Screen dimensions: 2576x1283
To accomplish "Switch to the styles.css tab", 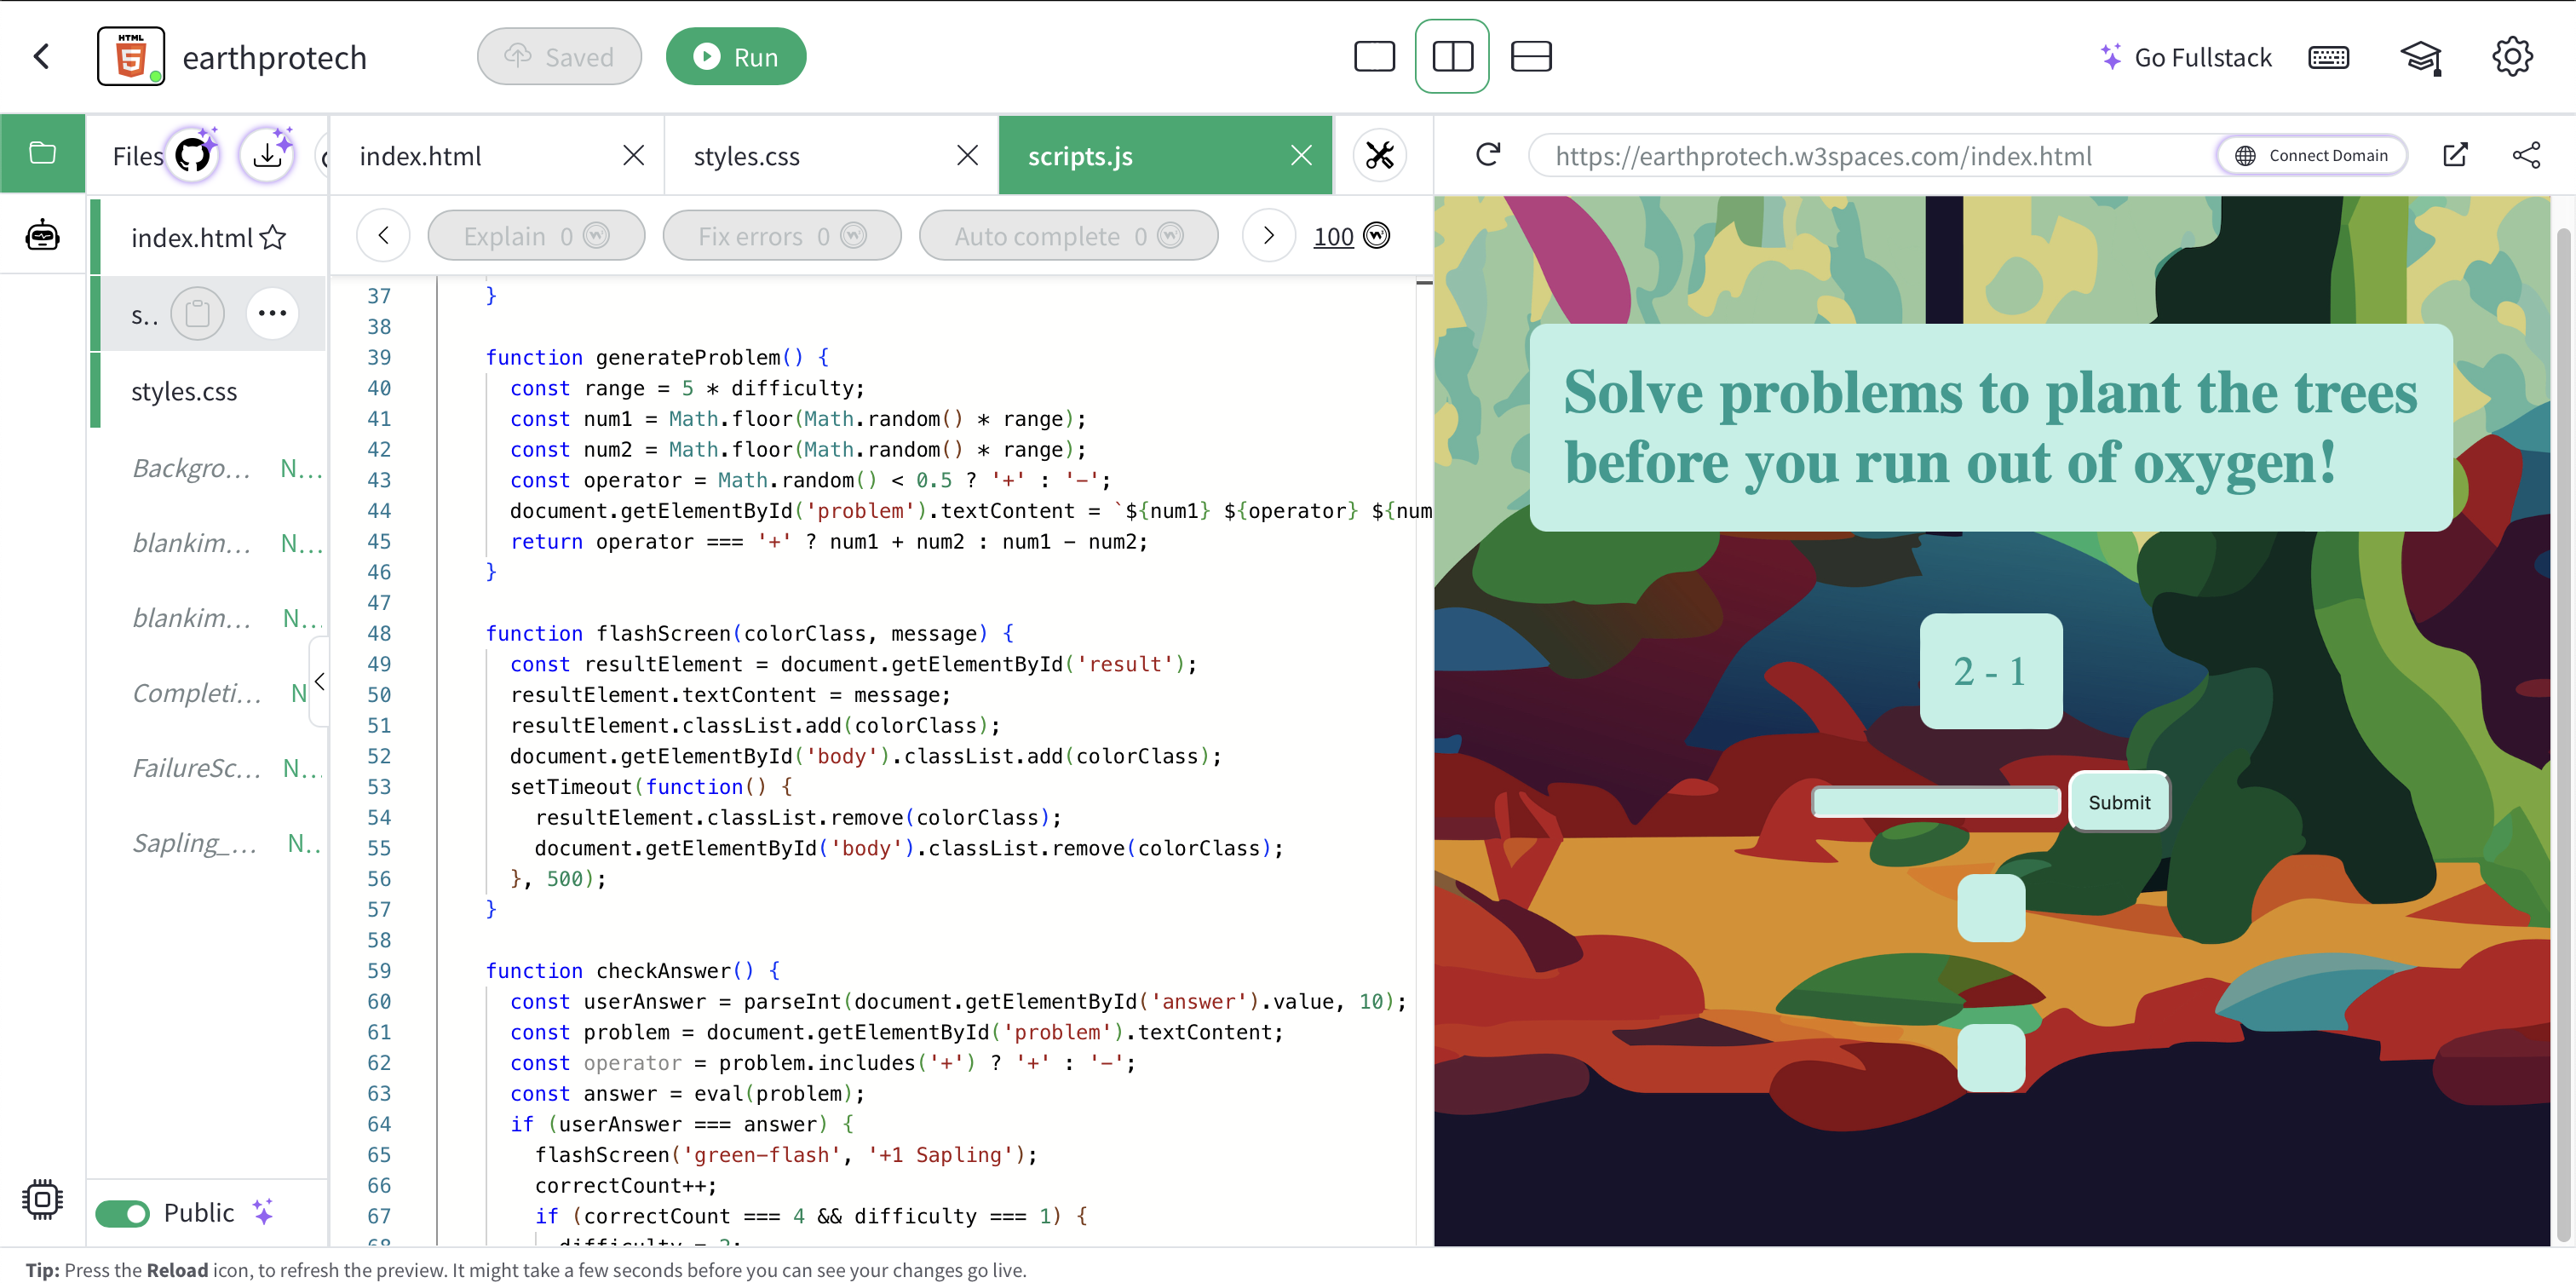I will 747,156.
